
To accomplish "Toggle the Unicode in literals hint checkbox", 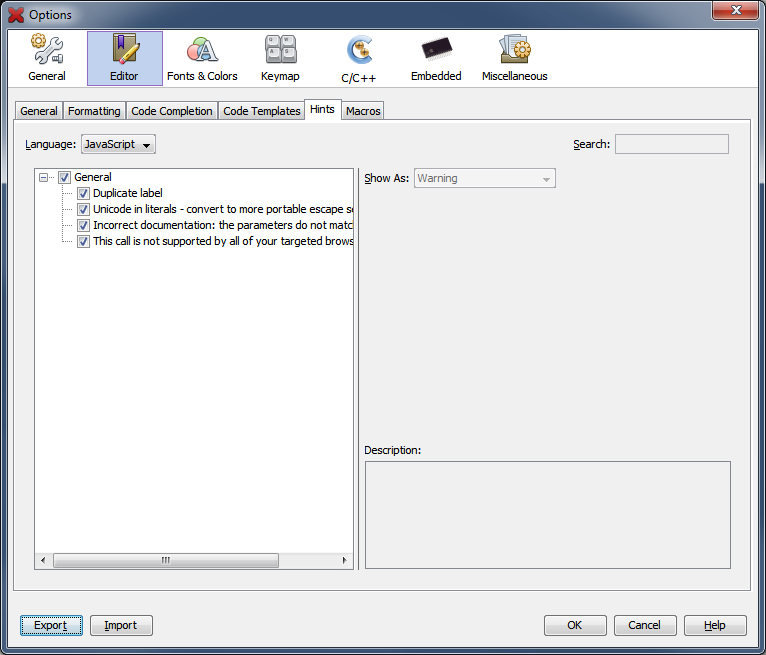I will (x=84, y=210).
